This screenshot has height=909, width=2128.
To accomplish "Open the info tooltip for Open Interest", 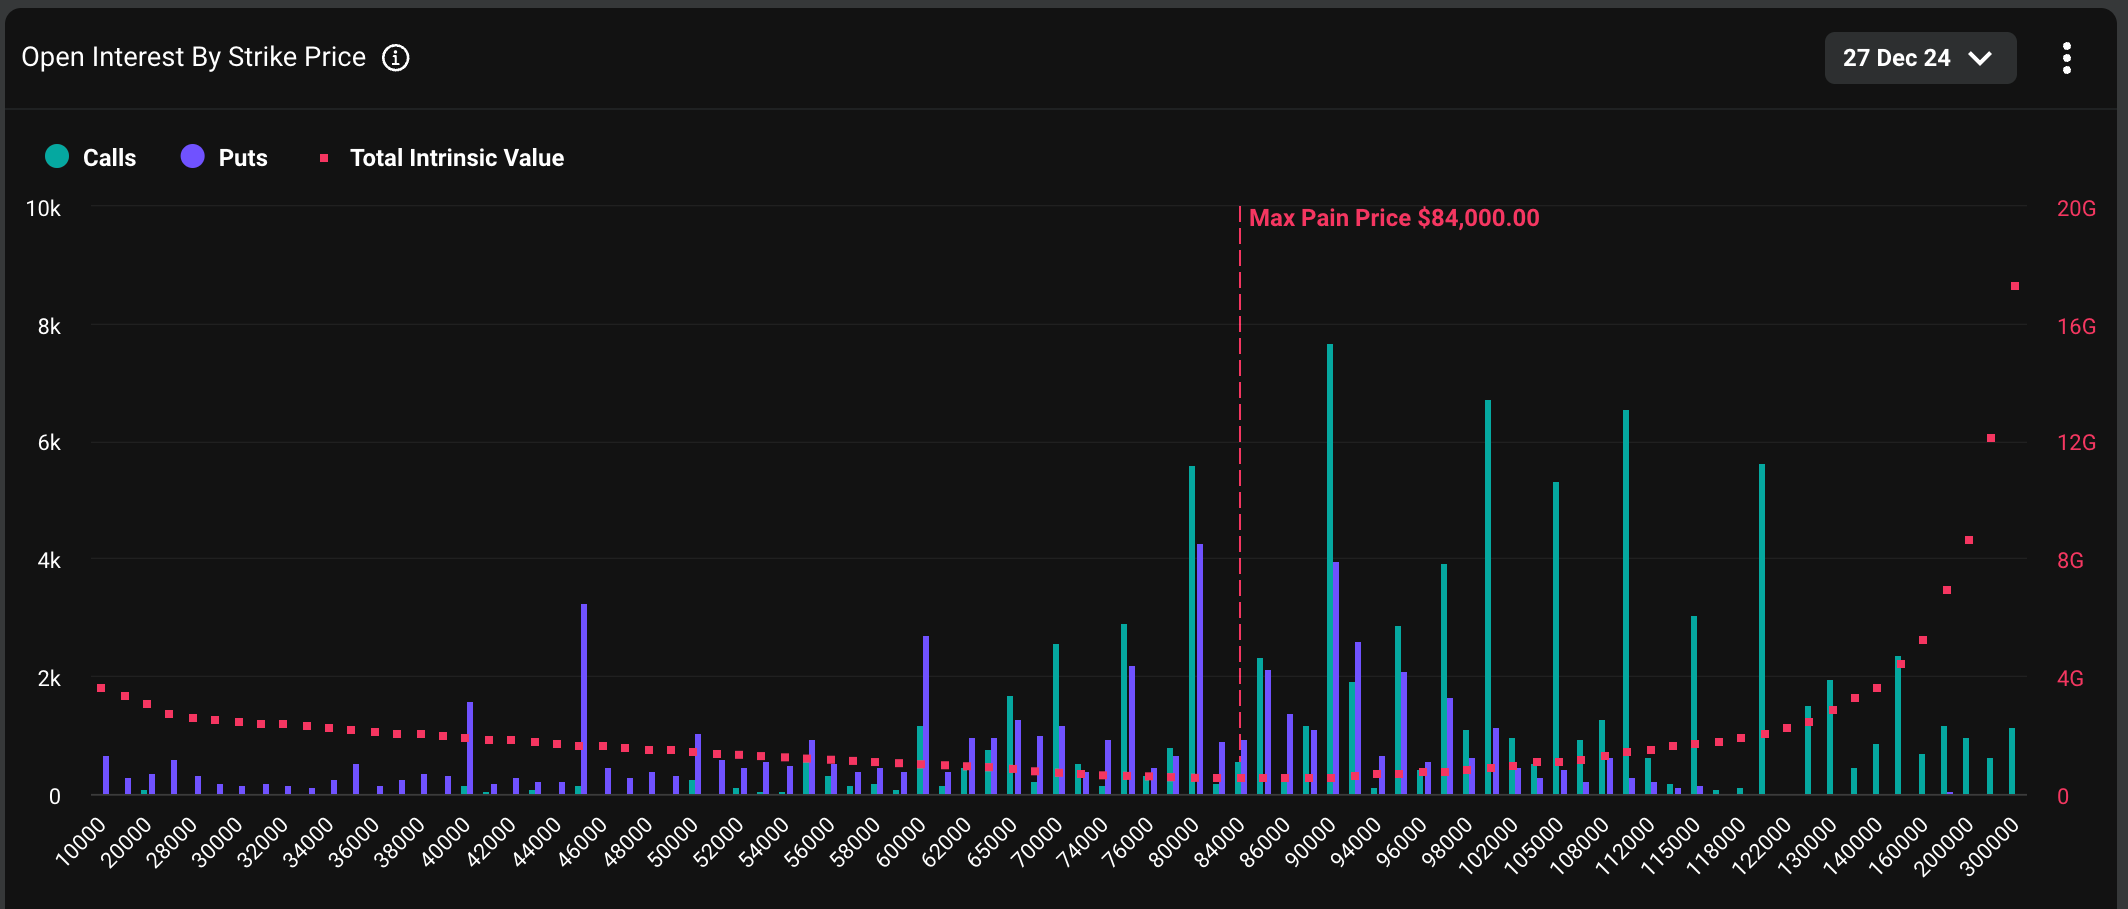I will (x=396, y=57).
